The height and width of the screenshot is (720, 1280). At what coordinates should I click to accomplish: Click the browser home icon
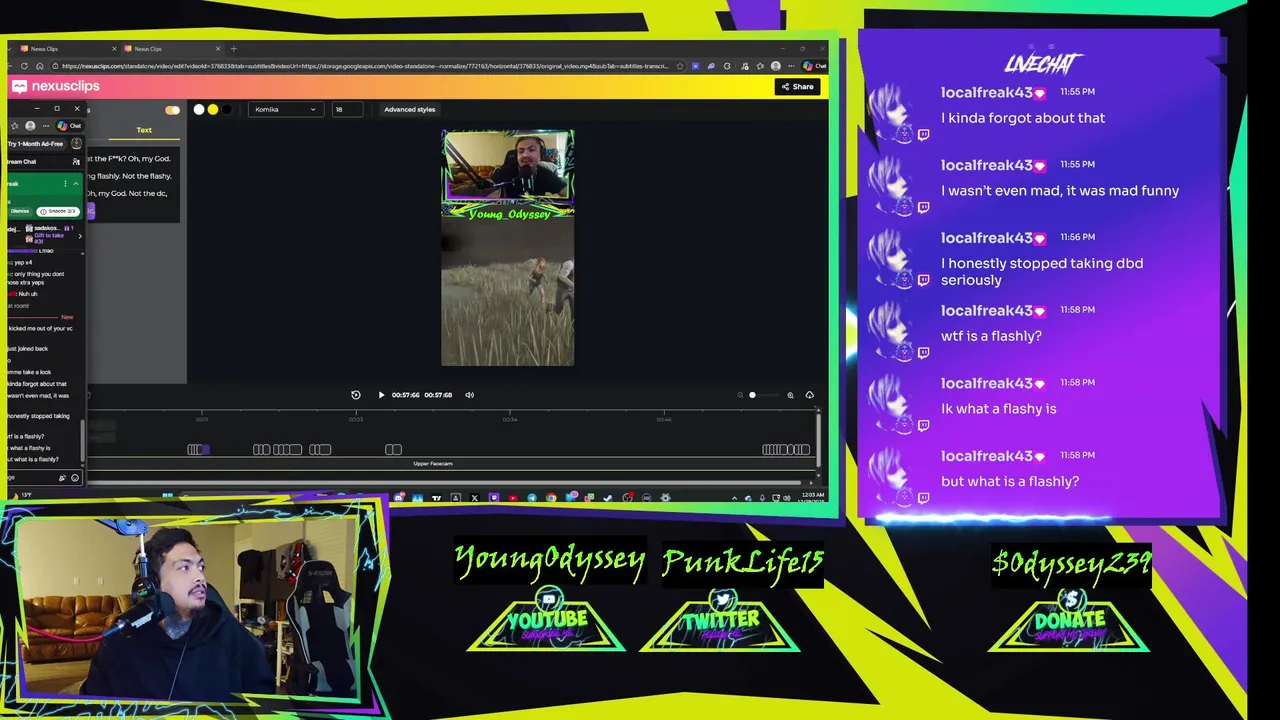click(40, 66)
